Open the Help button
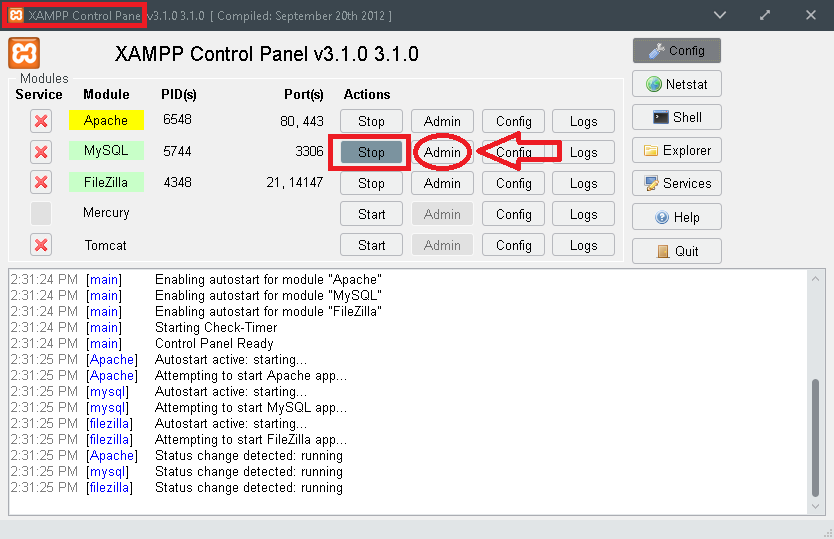Image resolution: width=834 pixels, height=539 pixels. [677, 217]
